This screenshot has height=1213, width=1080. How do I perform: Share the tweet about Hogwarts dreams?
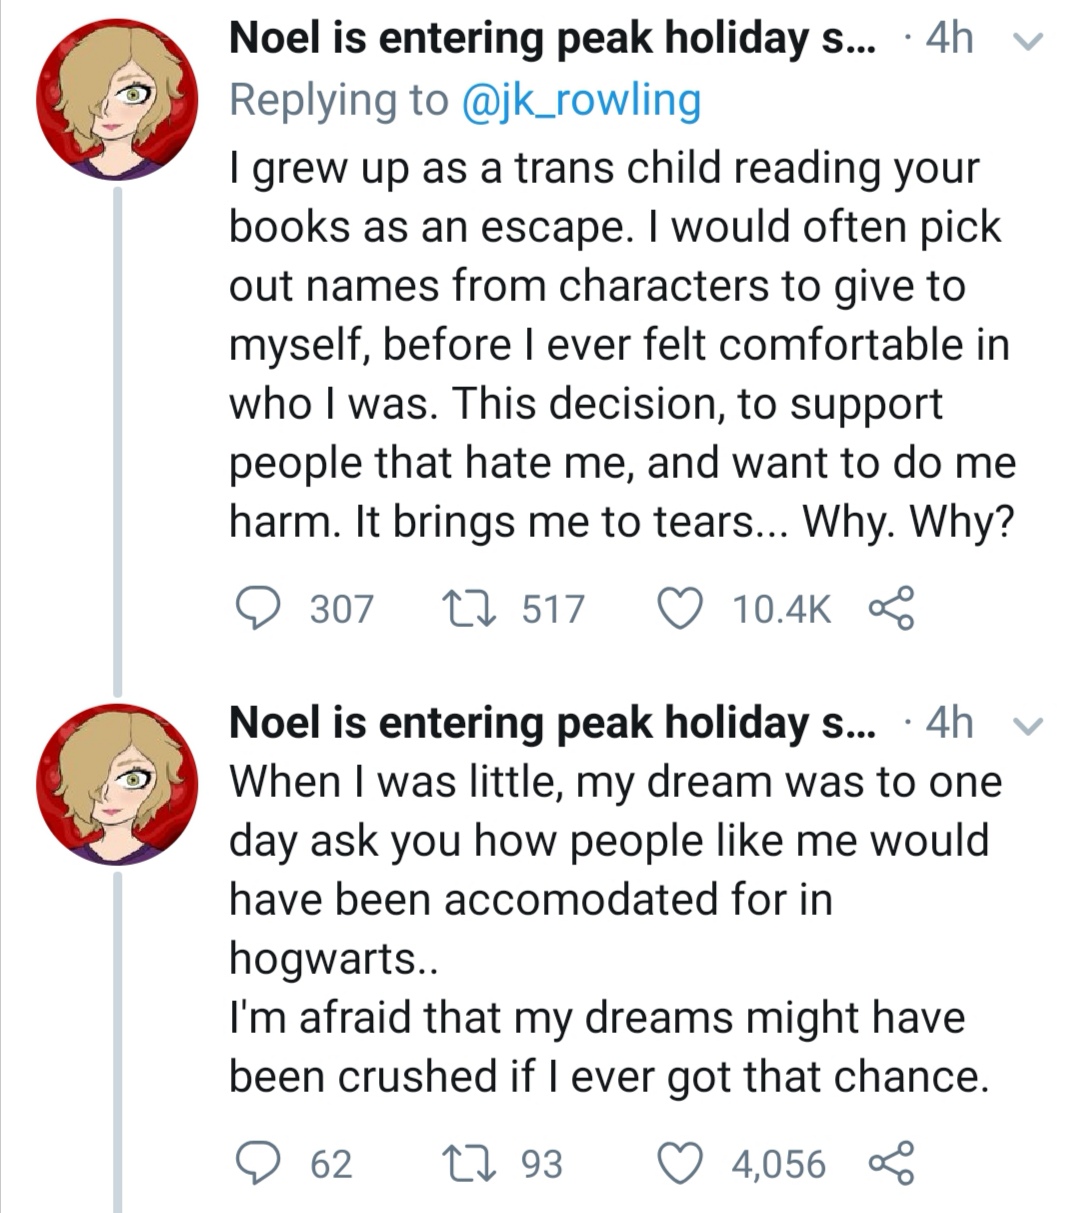click(x=890, y=1164)
